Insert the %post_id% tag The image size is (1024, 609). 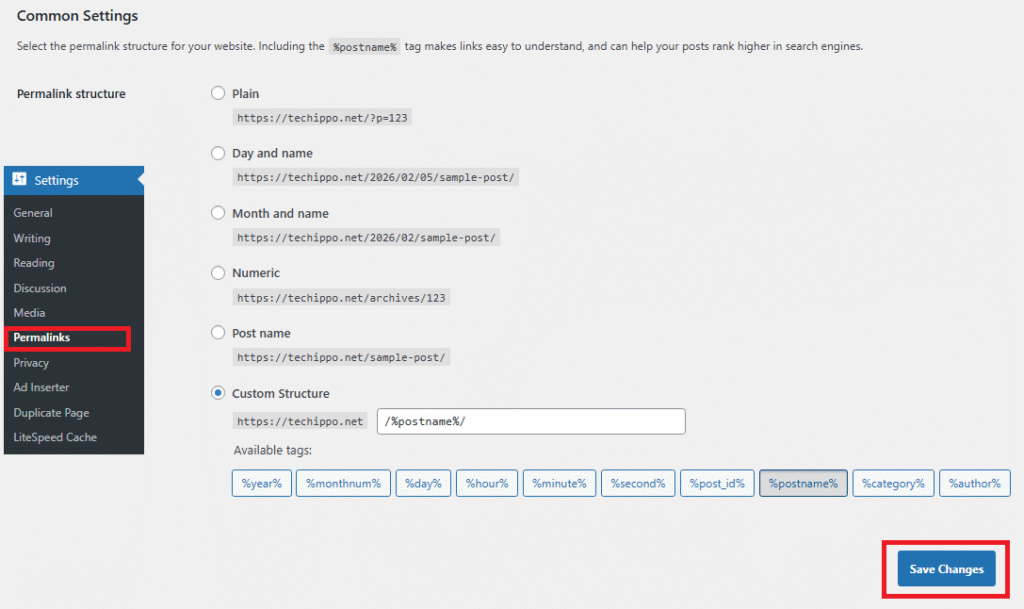point(716,483)
